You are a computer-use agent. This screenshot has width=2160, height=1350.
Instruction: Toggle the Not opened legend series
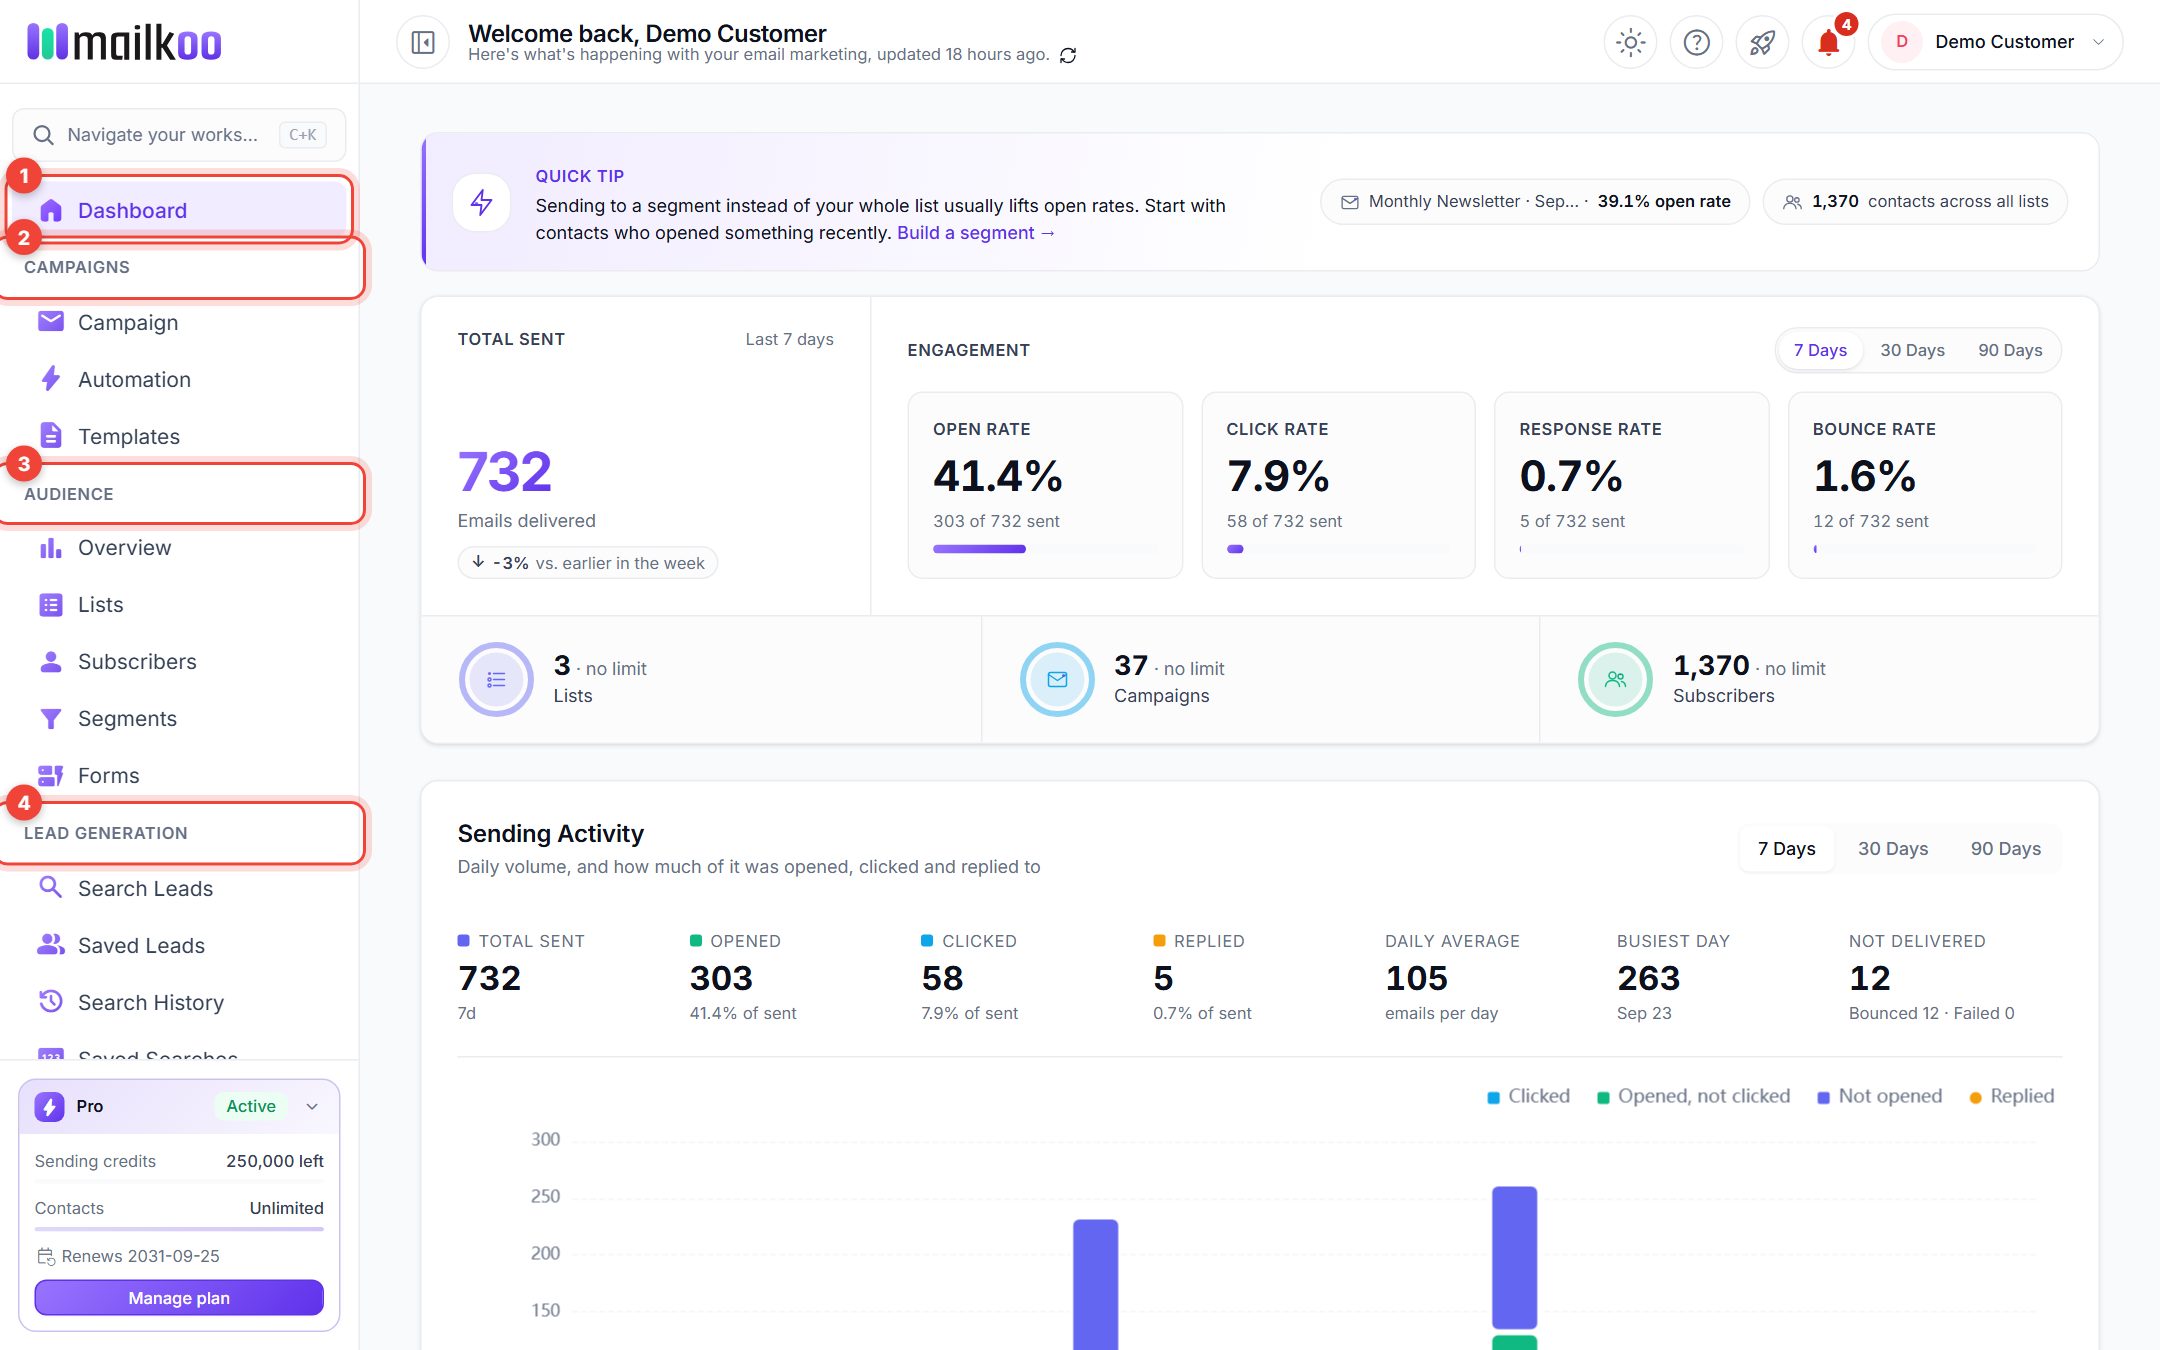(x=1880, y=1097)
